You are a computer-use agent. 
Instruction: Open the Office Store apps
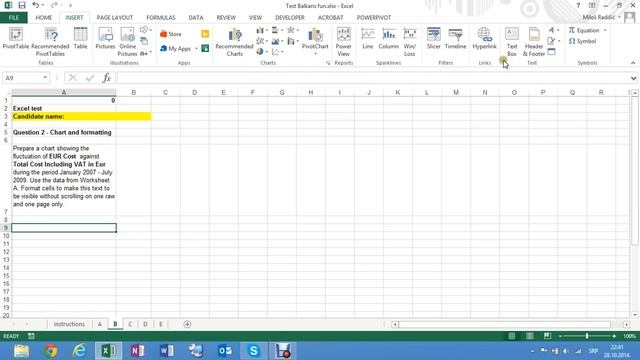coord(171,34)
